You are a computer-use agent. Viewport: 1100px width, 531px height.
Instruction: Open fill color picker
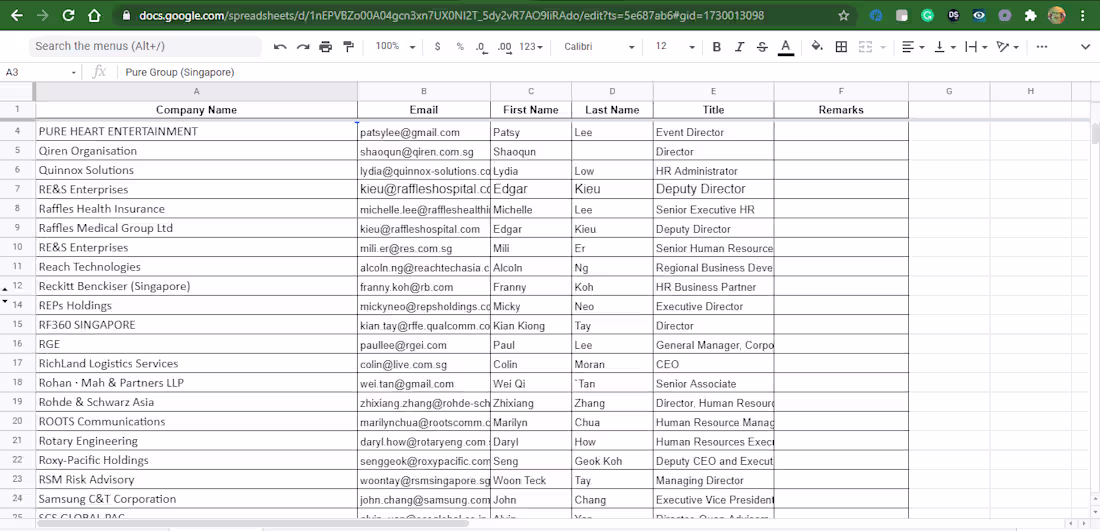pyautogui.click(x=817, y=46)
